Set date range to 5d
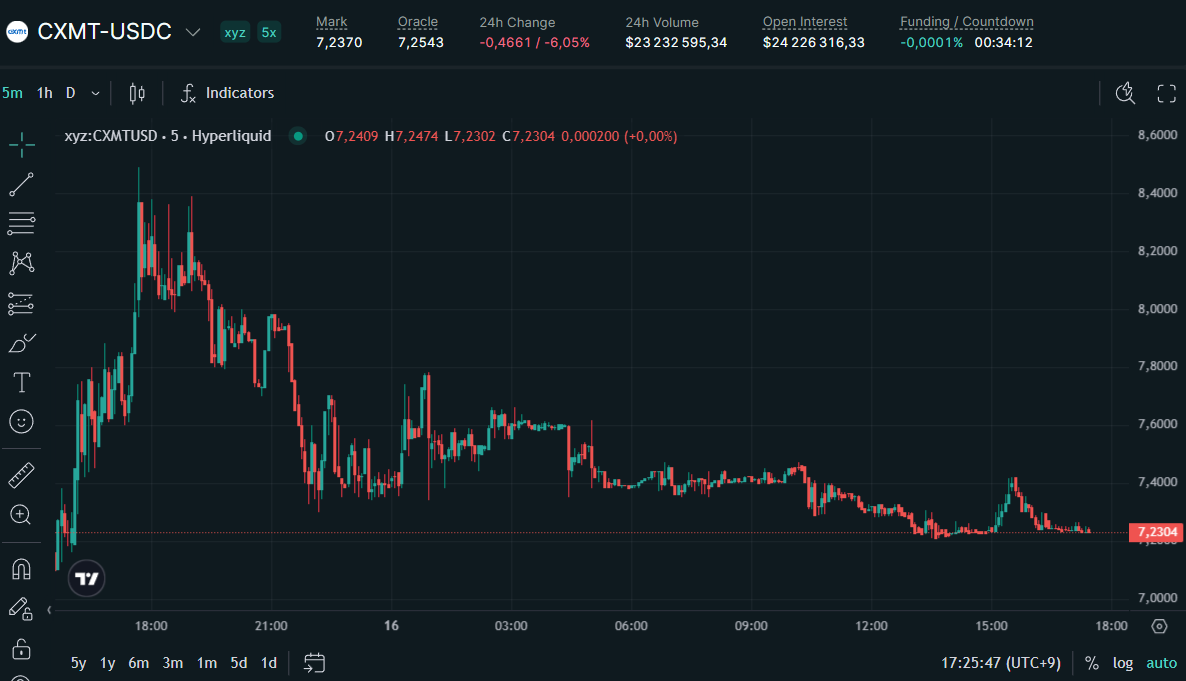This screenshot has height=681, width=1186. coord(239,663)
